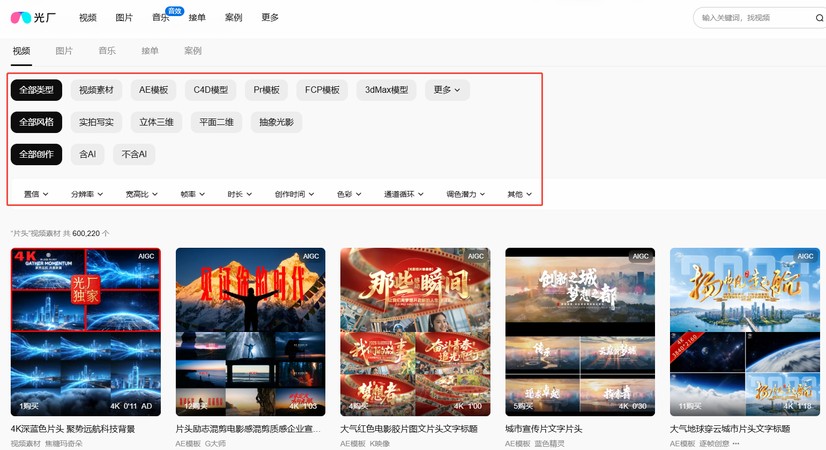Click title link 4K深蓝色片头 聚势远航科技背景
The width and height of the screenshot is (826, 450).
(73, 429)
